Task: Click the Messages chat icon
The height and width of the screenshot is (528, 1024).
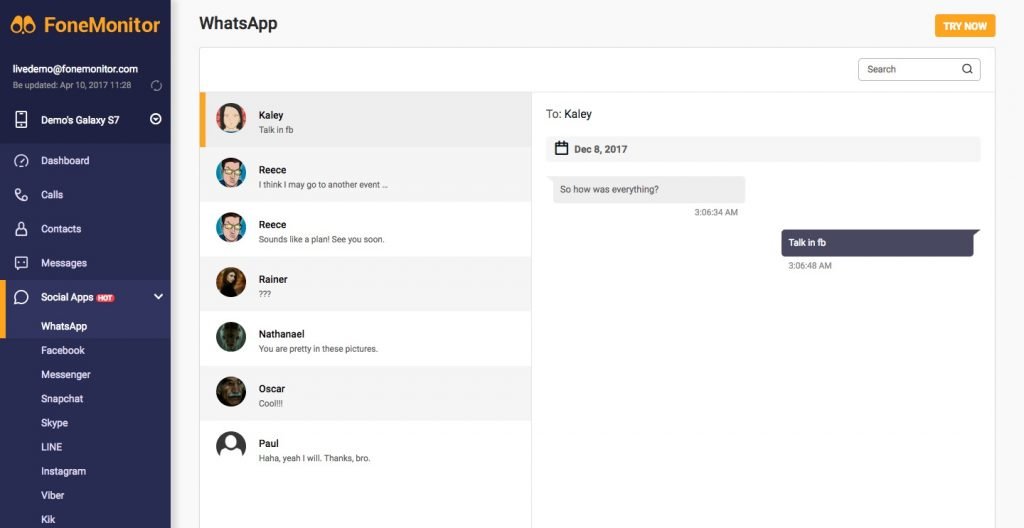Action: tap(22, 263)
